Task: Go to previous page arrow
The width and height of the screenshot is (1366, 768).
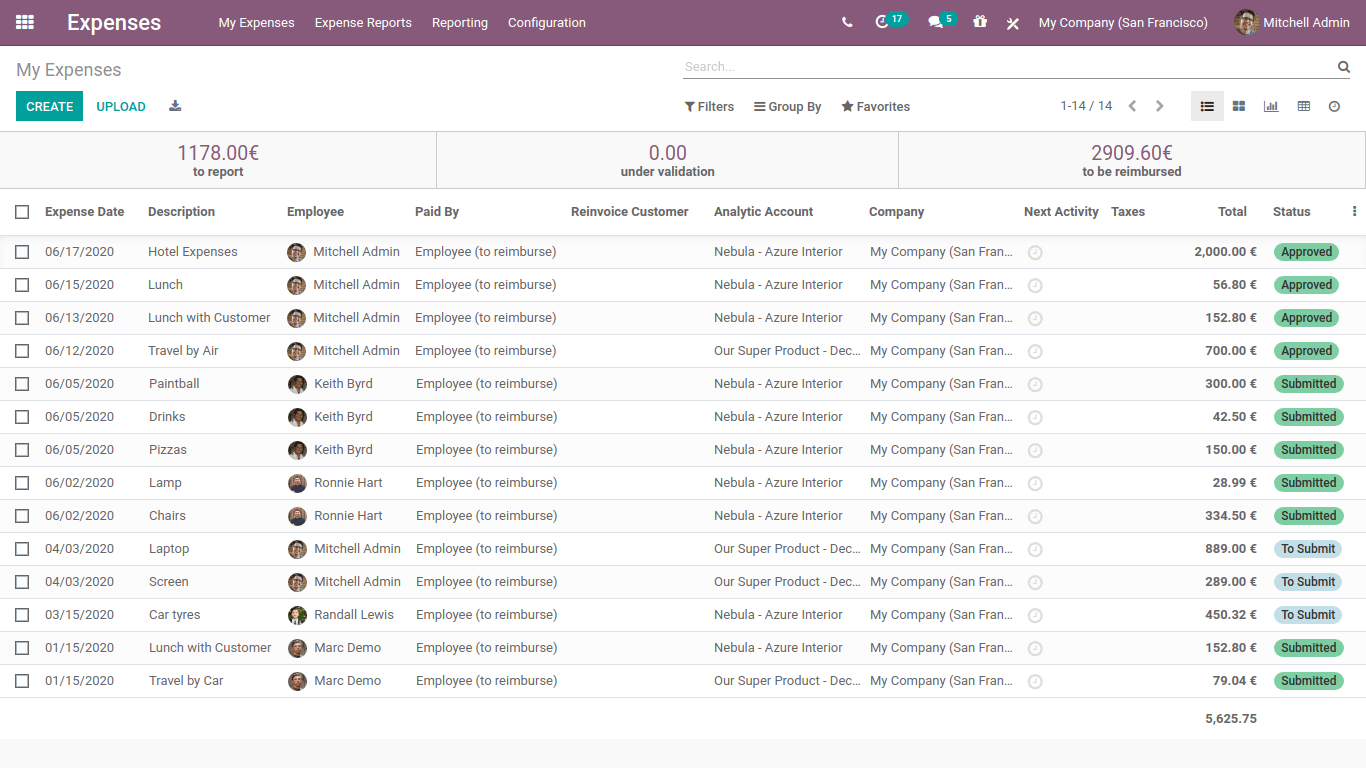Action: pyautogui.click(x=1132, y=106)
